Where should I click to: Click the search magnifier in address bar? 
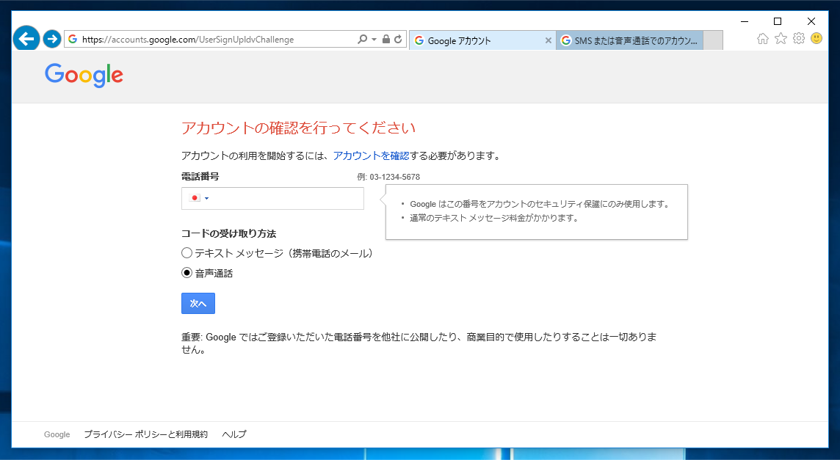(363, 39)
